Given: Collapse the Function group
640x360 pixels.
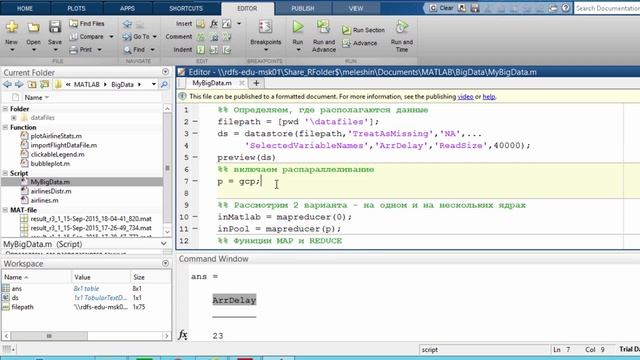Looking at the screenshot, I should [5, 127].
